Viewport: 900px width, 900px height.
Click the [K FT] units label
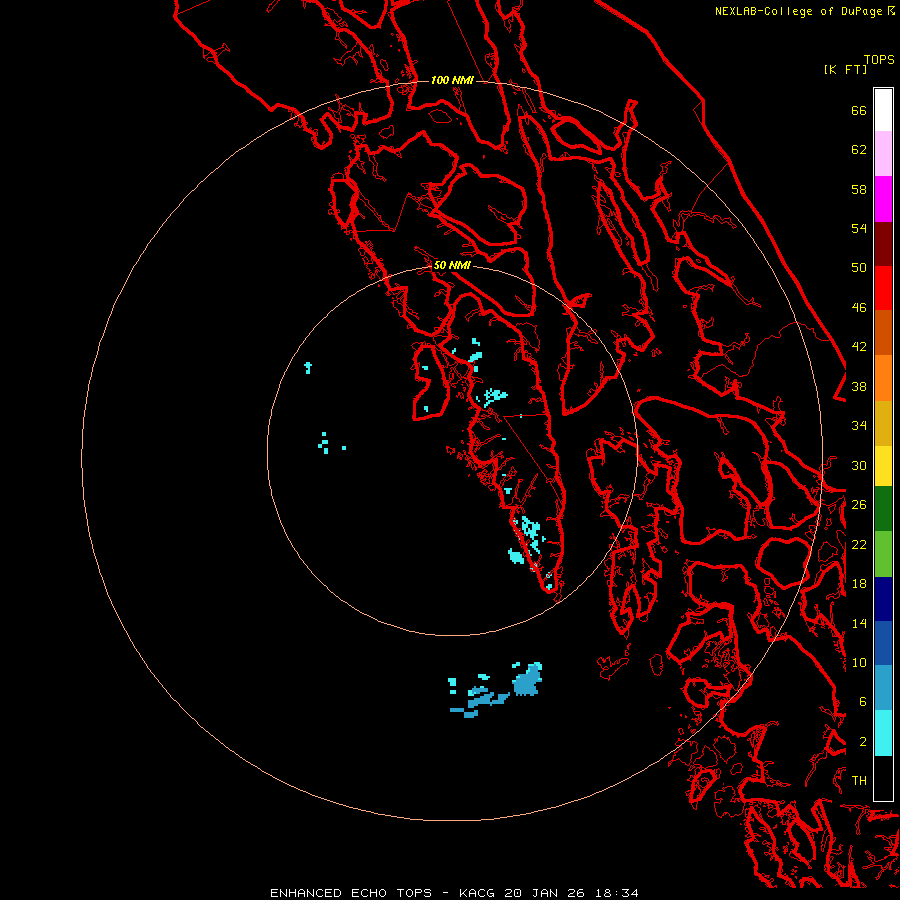(845, 70)
